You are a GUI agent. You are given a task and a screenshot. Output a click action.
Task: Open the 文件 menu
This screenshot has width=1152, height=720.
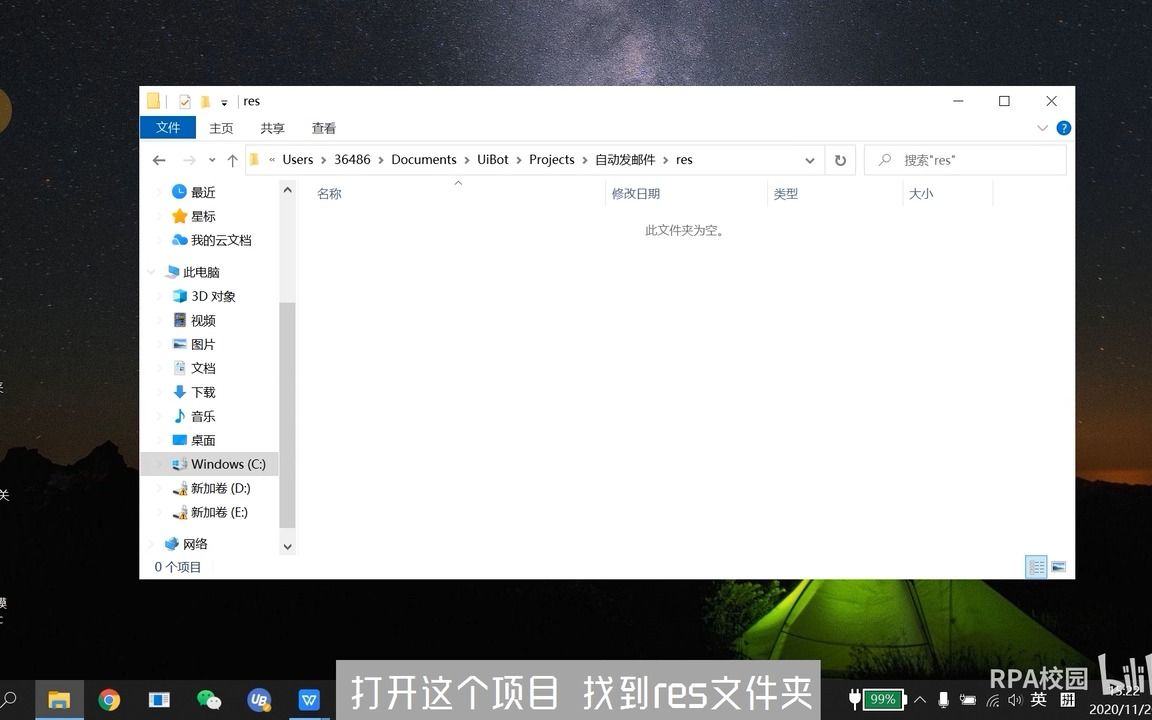click(167, 128)
